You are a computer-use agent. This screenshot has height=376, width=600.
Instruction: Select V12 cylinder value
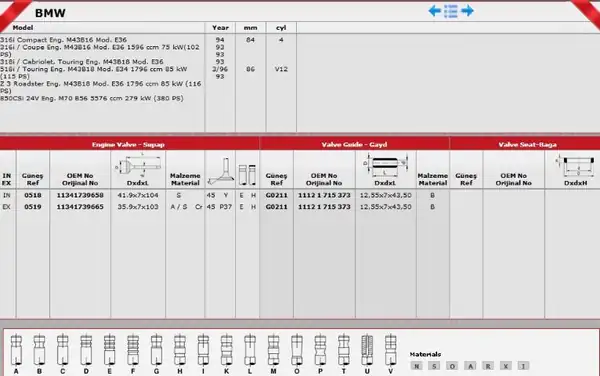tap(281, 69)
